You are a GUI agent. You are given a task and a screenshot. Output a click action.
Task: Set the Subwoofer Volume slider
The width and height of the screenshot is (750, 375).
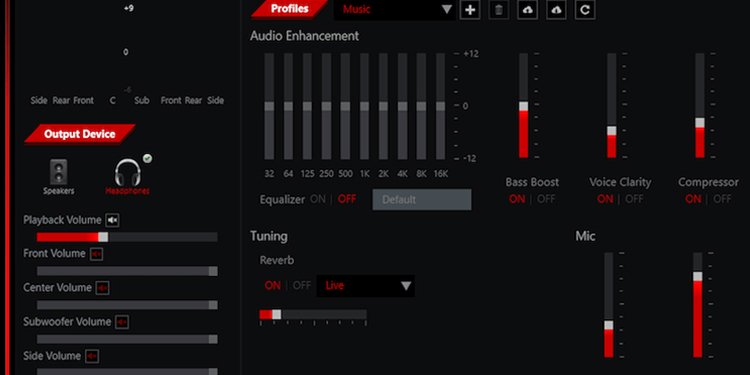pos(127,339)
